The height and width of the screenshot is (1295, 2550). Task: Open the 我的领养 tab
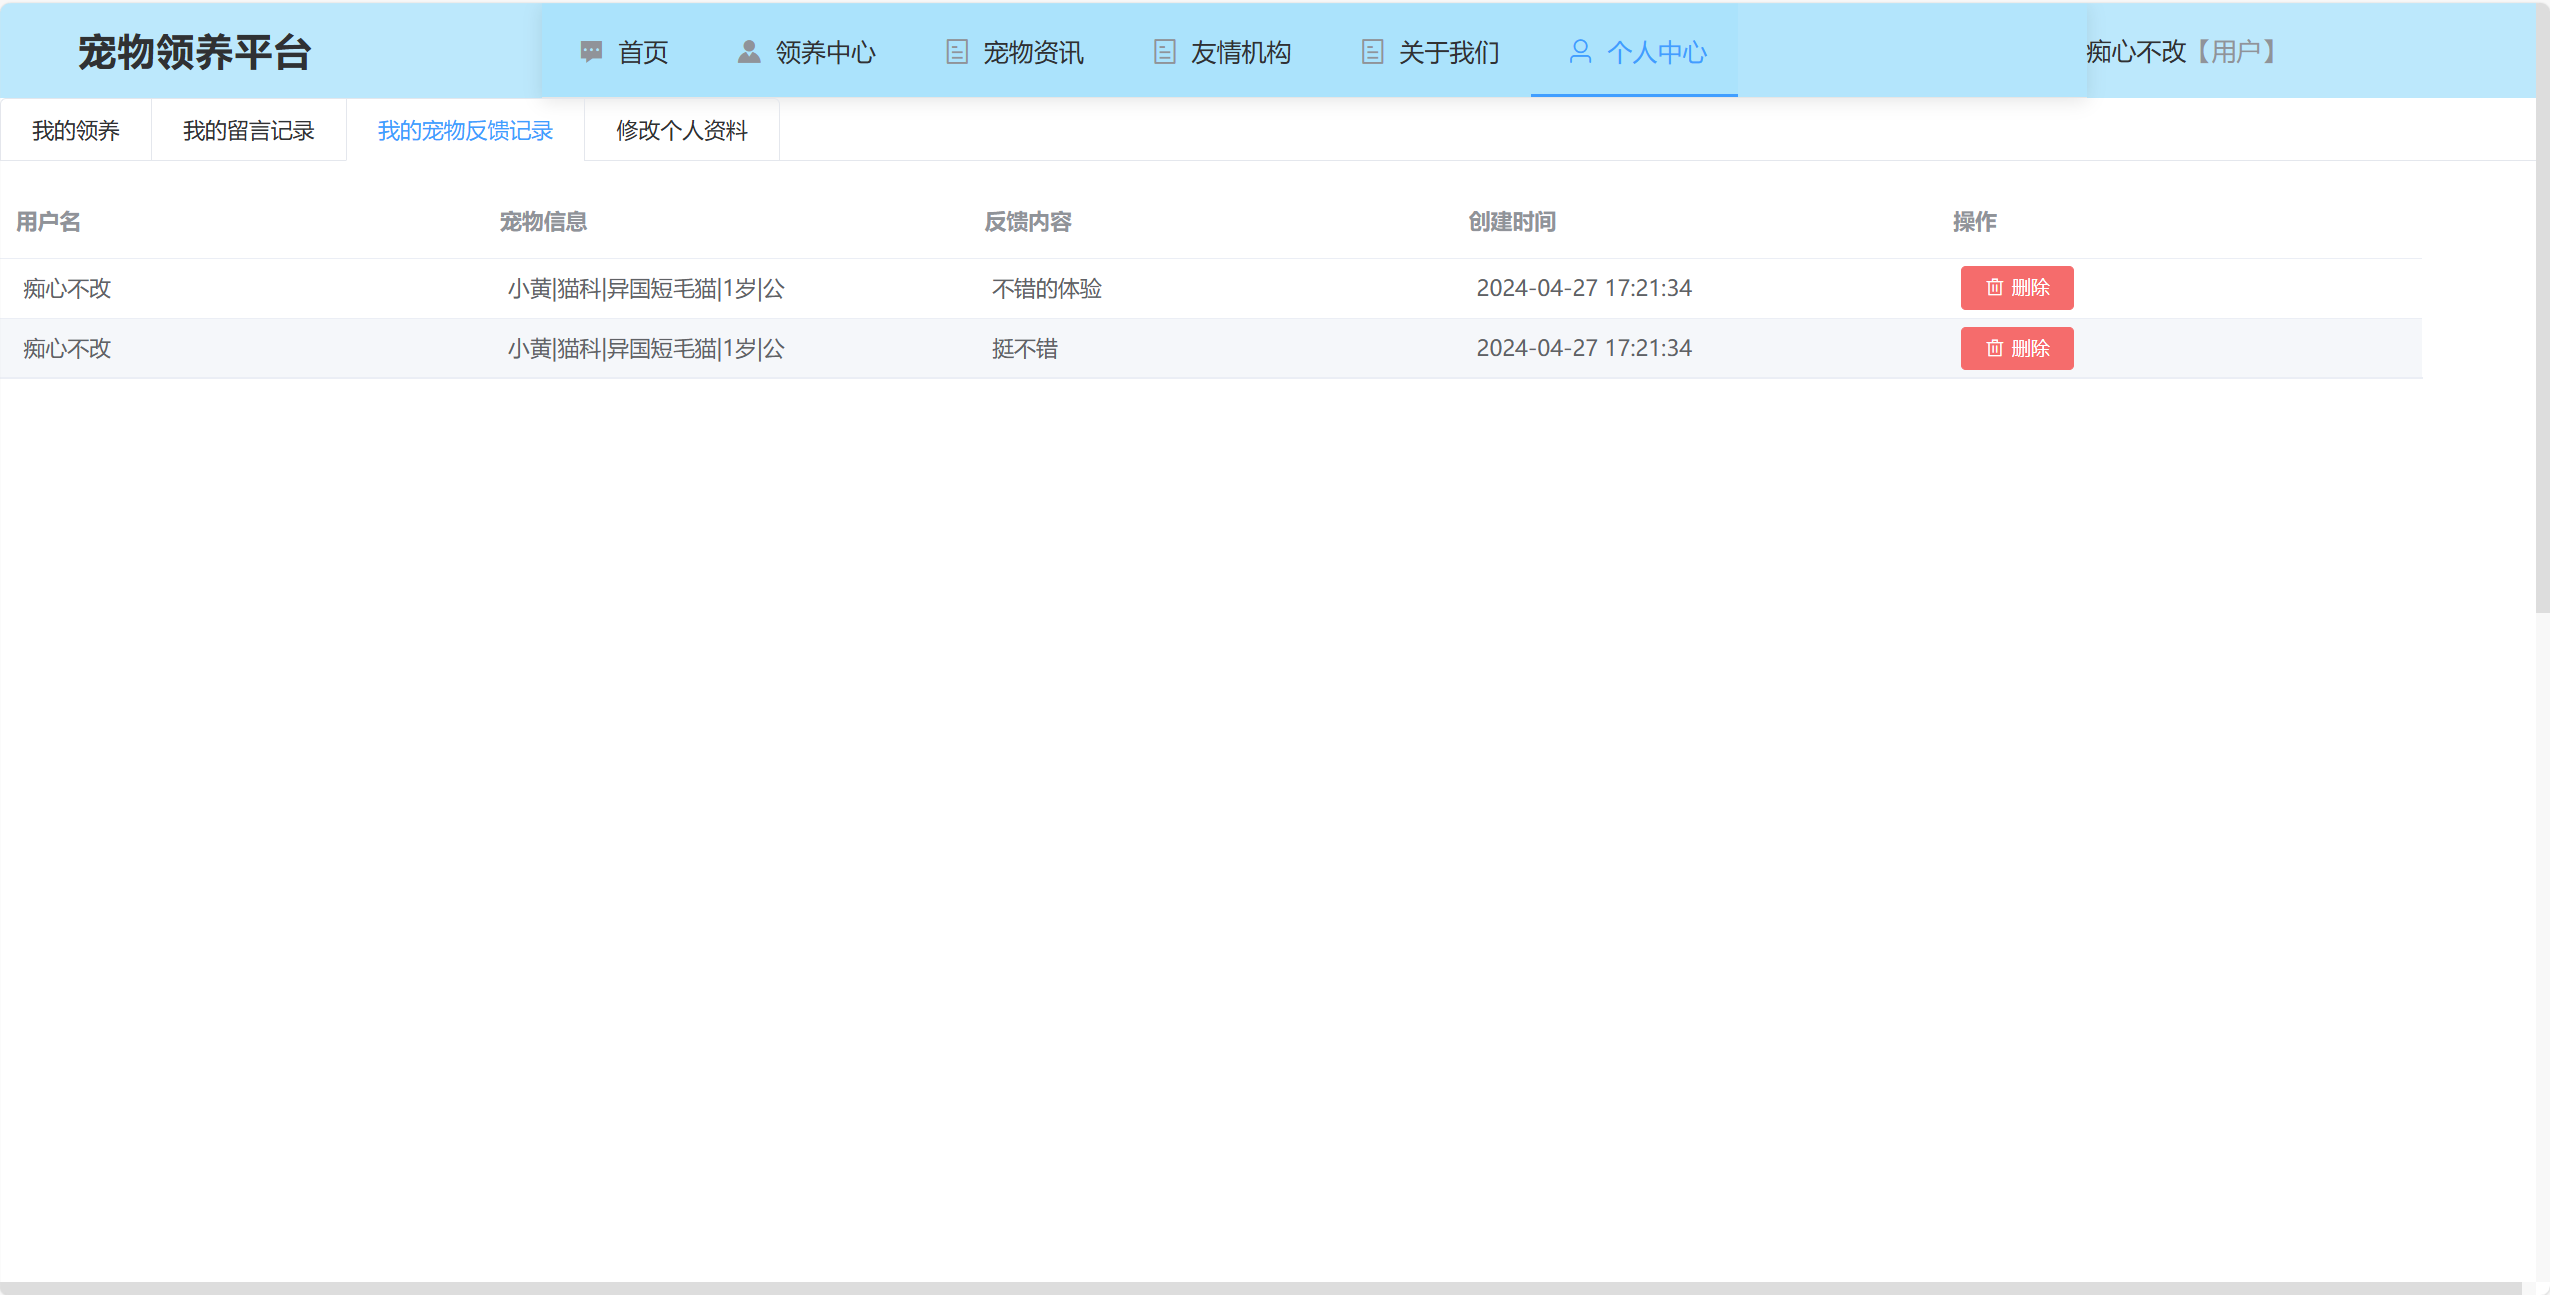76,131
